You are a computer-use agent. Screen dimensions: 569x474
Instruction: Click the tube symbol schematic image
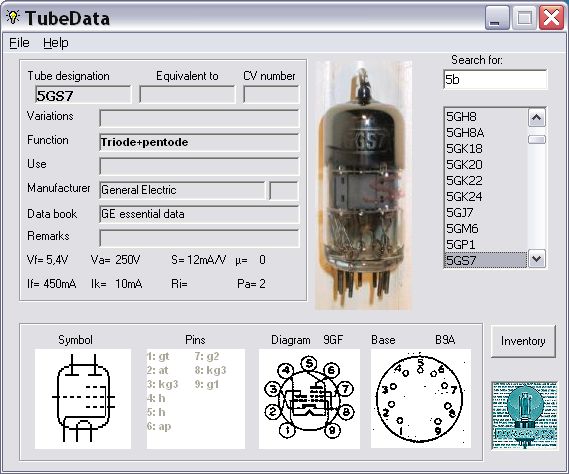pyautogui.click(x=83, y=399)
